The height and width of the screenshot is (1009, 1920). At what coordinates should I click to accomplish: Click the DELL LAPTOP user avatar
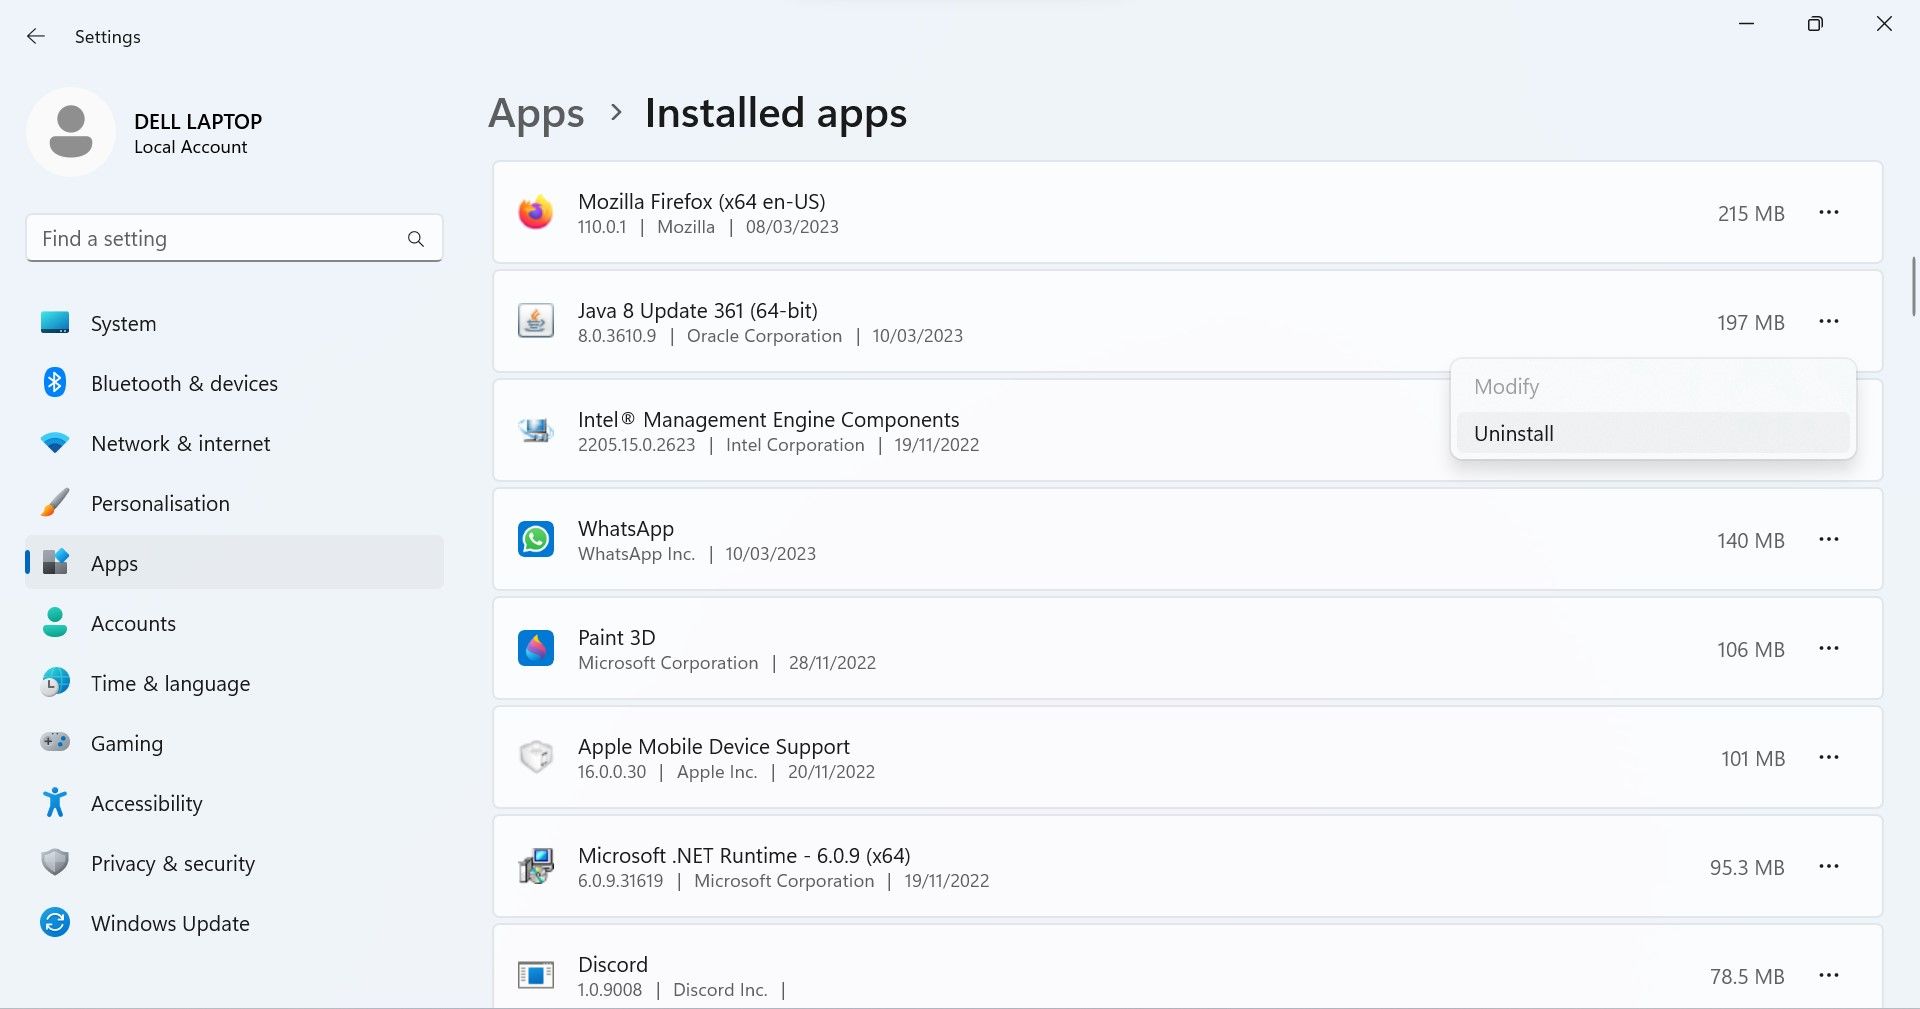coord(71,132)
